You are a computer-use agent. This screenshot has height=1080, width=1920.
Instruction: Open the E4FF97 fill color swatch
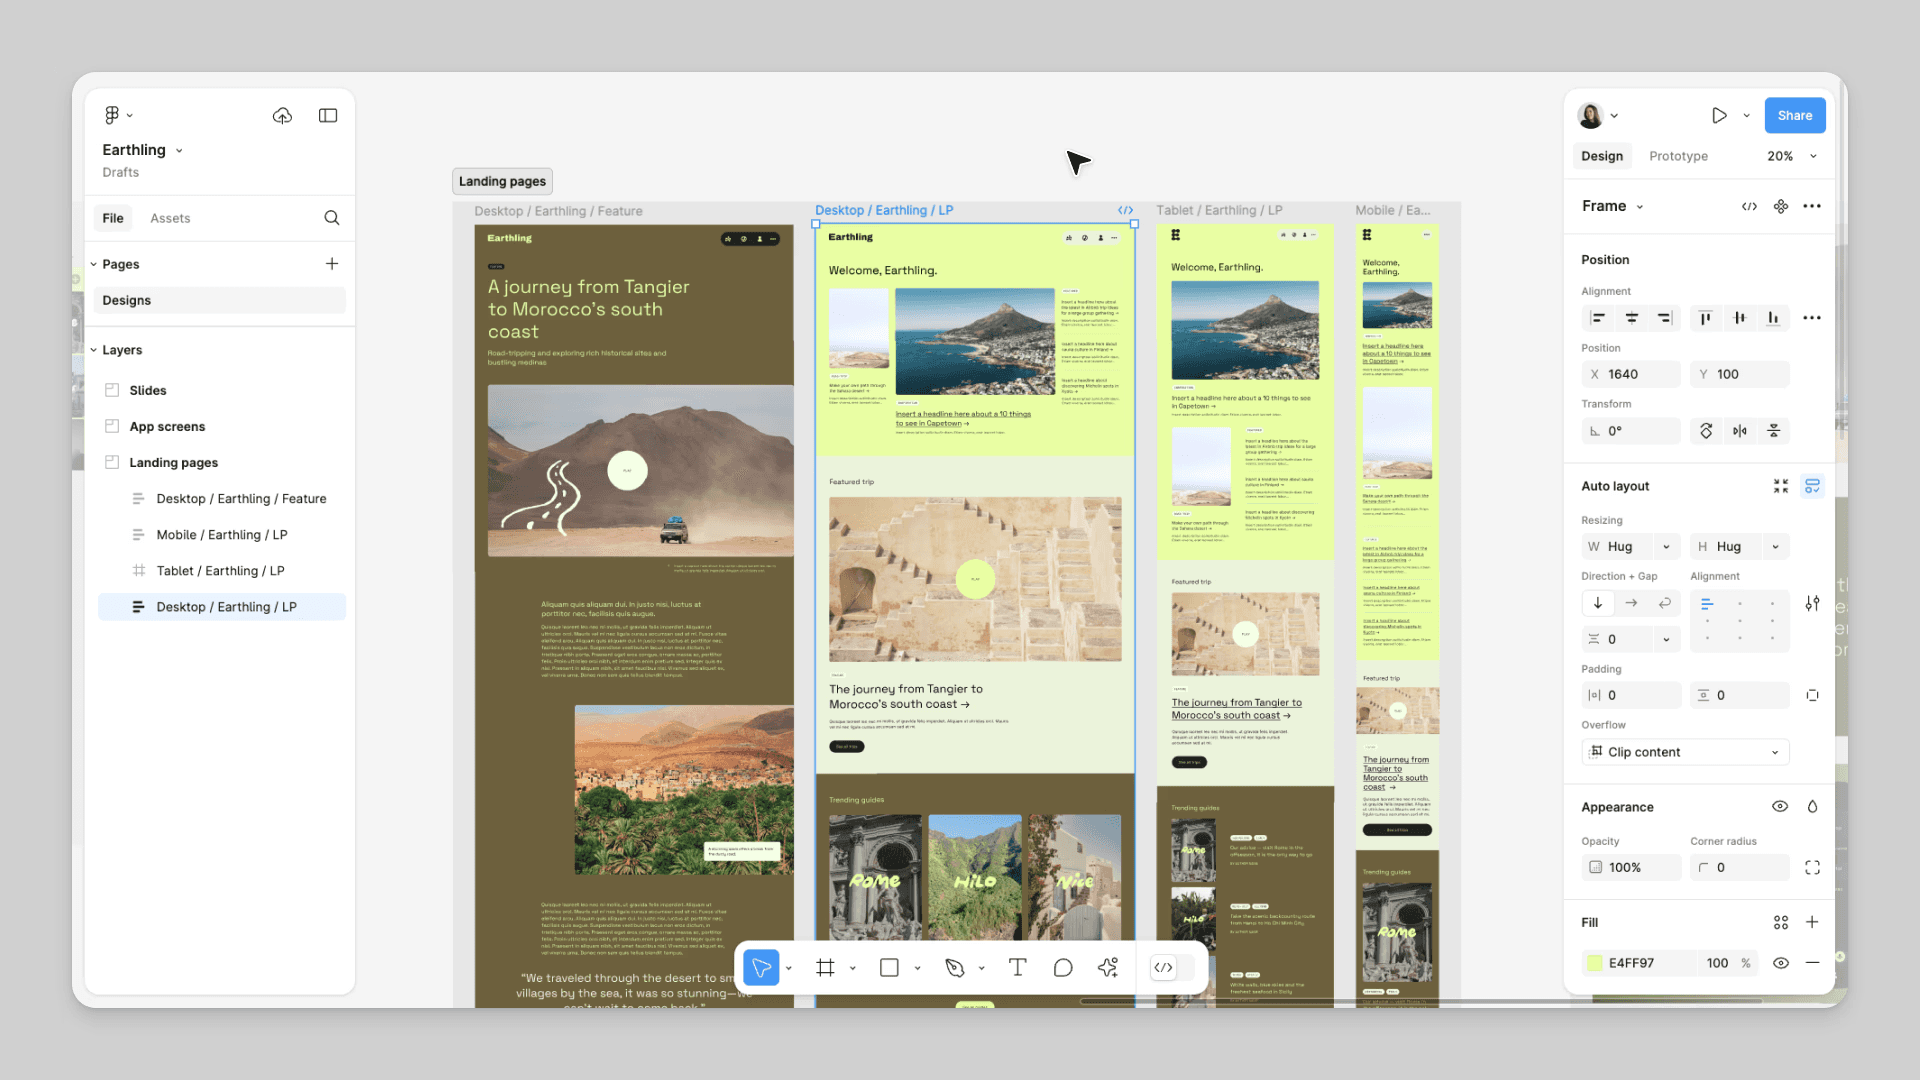coord(1594,963)
